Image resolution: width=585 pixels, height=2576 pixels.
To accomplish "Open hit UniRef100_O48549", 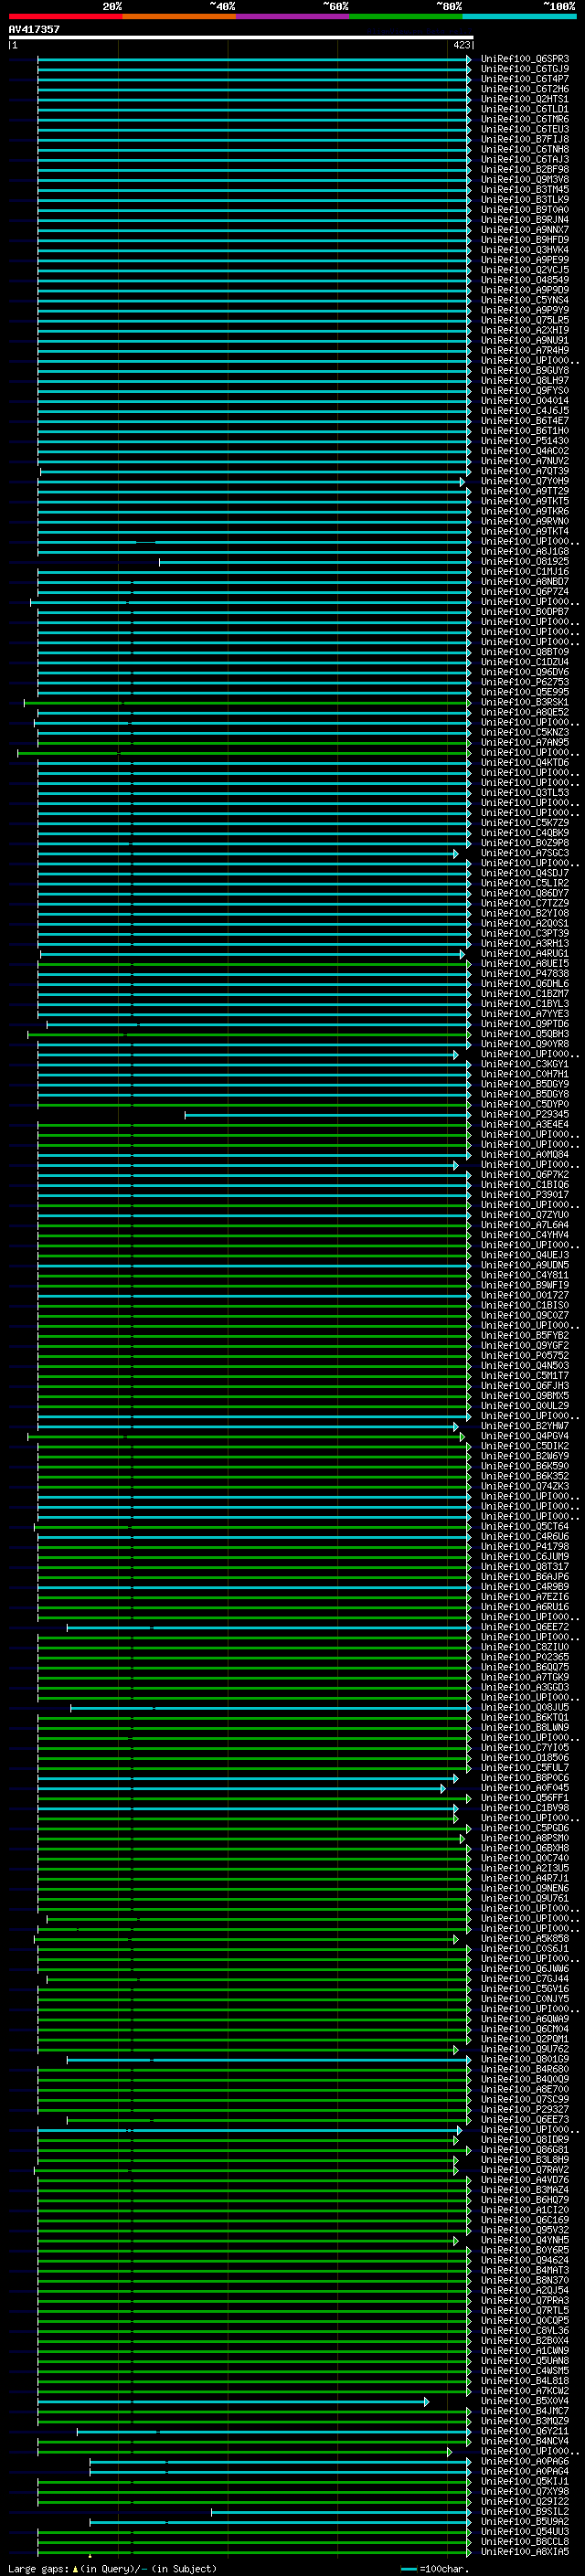I will (524, 280).
